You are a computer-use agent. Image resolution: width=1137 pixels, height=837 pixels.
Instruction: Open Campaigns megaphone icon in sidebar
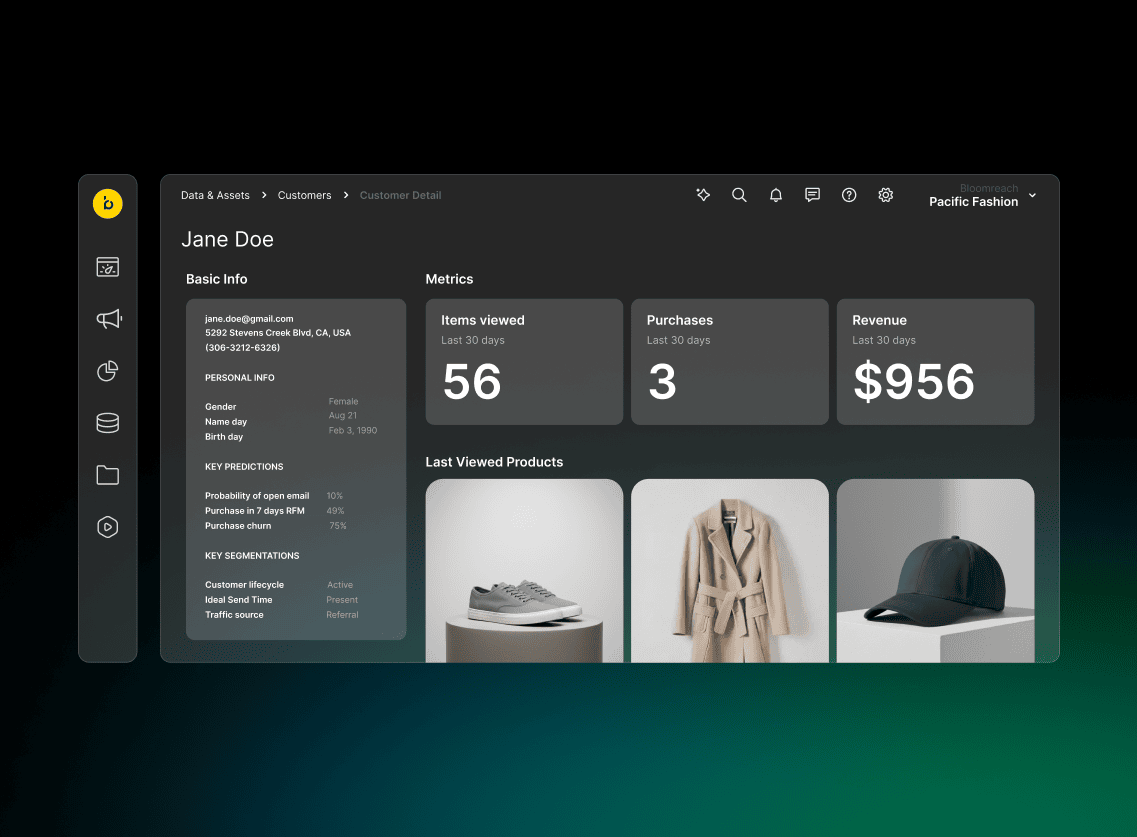pos(108,319)
